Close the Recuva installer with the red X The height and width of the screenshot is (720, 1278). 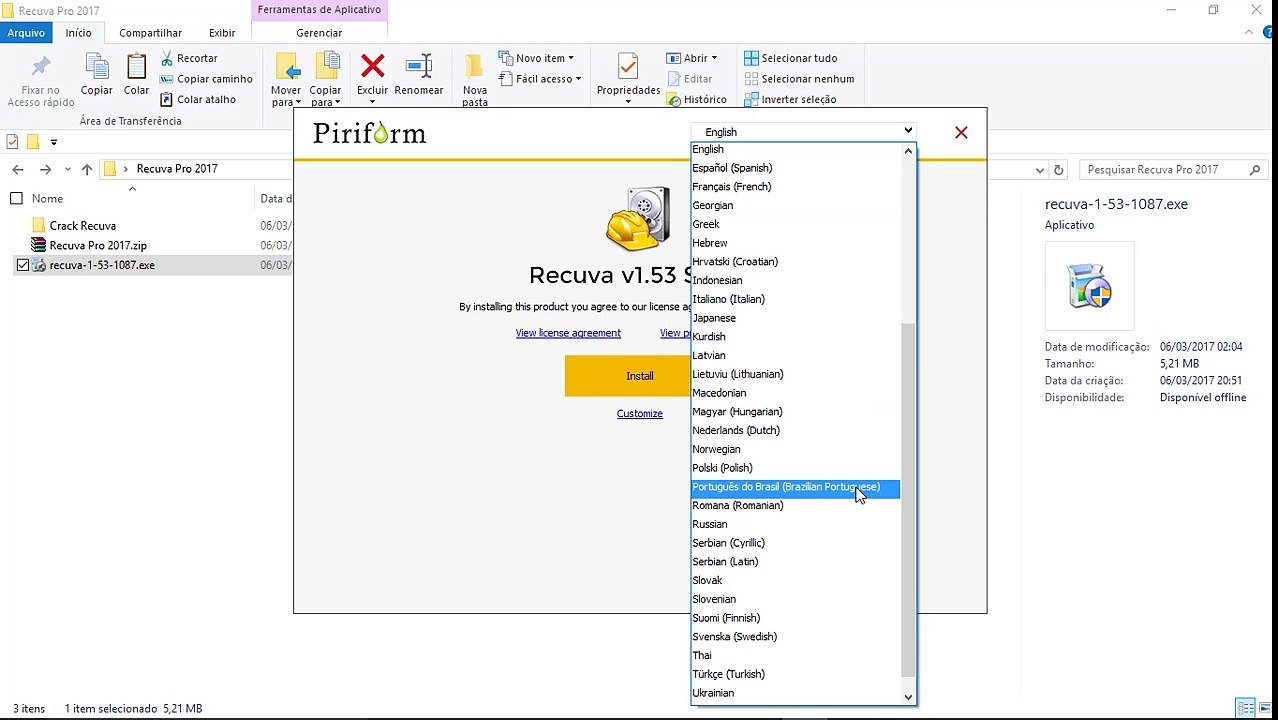coord(961,132)
